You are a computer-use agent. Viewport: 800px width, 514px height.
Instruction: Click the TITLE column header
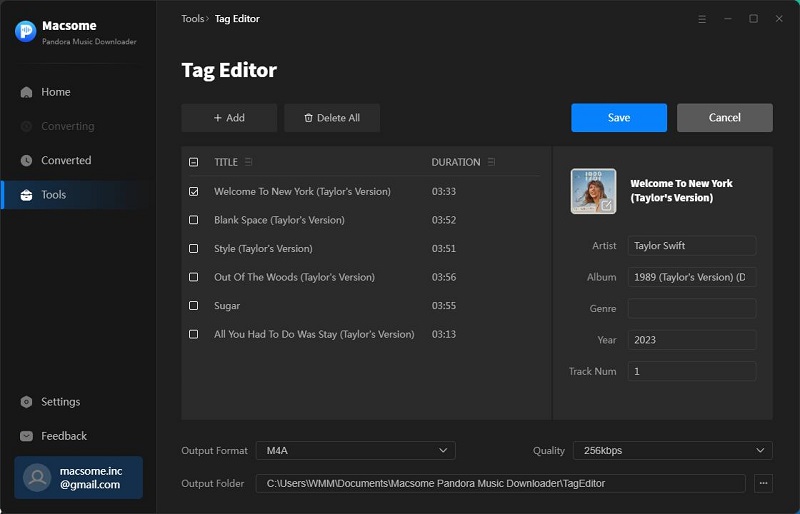pyautogui.click(x=226, y=162)
